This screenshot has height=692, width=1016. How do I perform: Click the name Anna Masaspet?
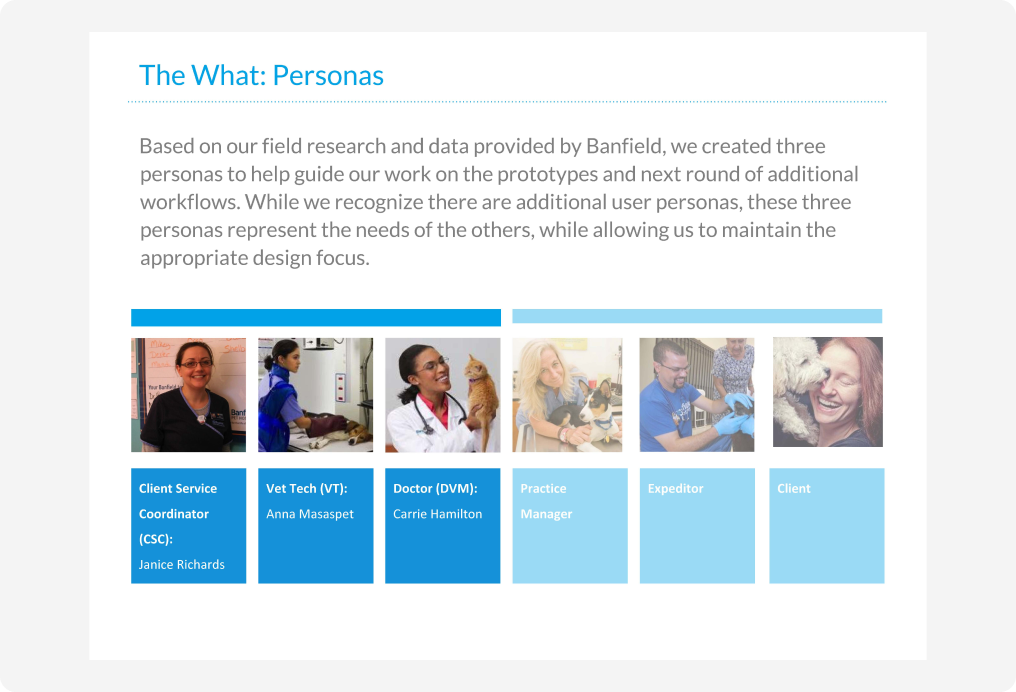pos(310,514)
